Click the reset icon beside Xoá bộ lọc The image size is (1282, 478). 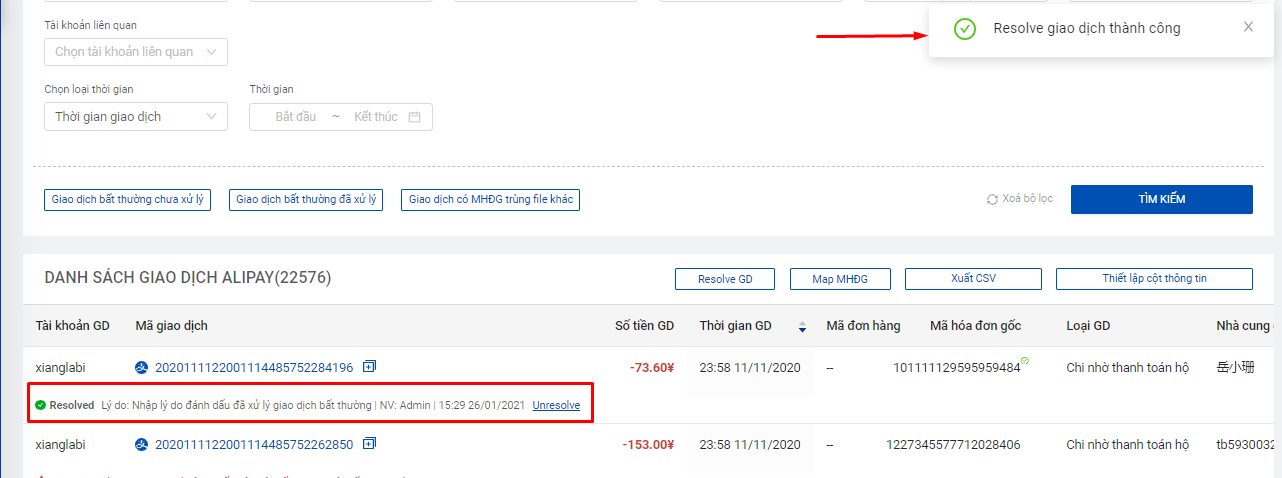992,199
